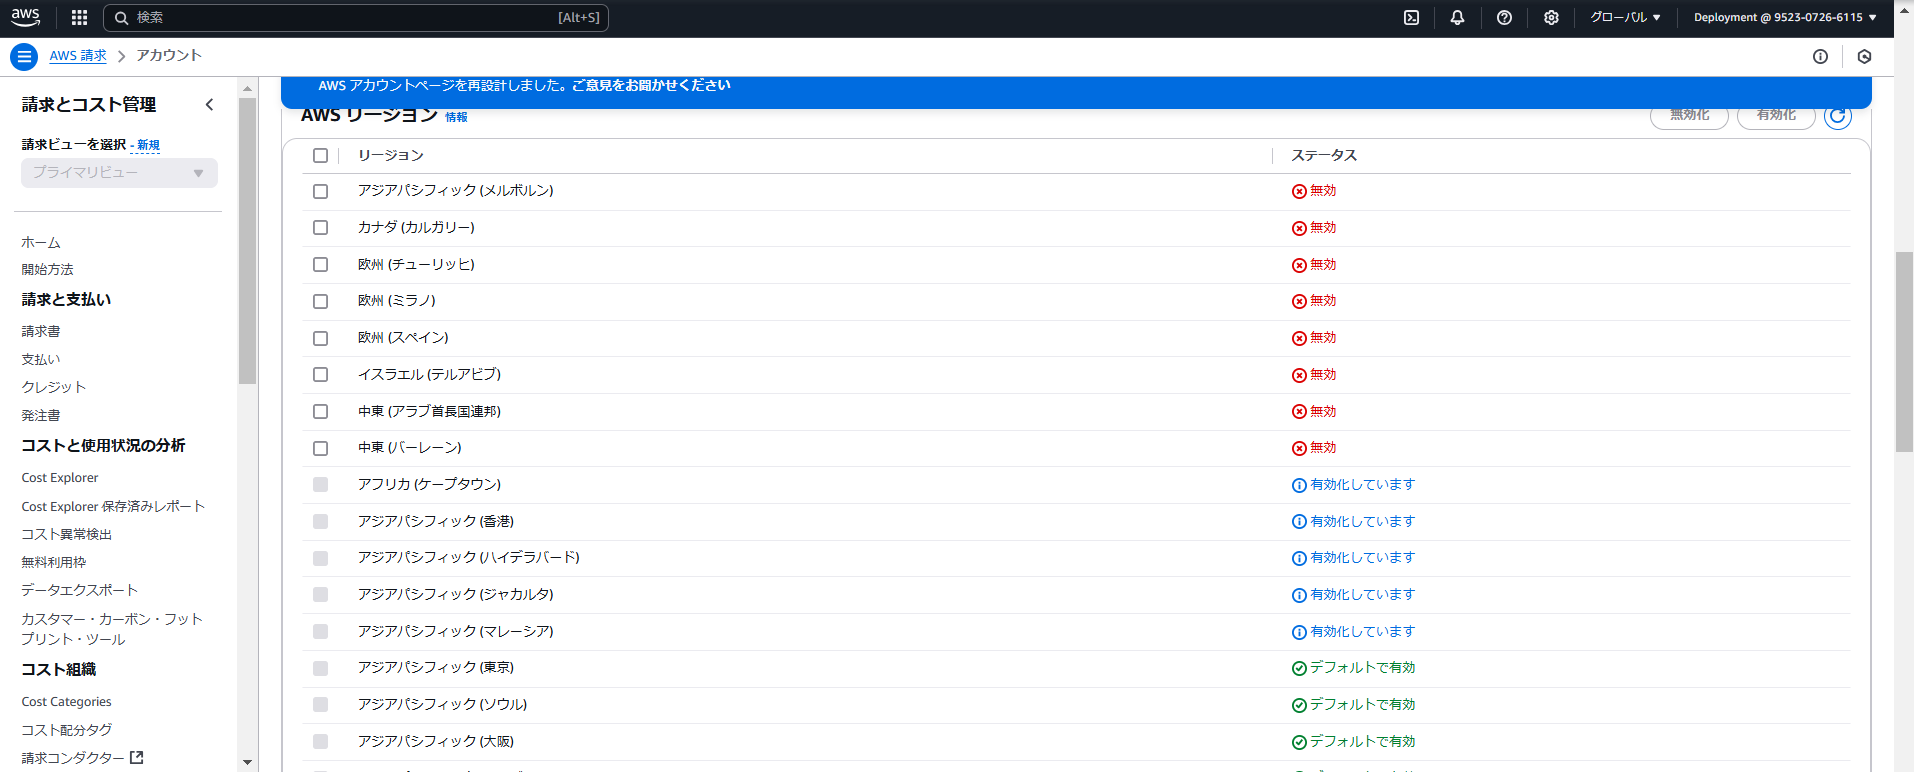Go to 請求書 in the sidebar

tap(41, 331)
